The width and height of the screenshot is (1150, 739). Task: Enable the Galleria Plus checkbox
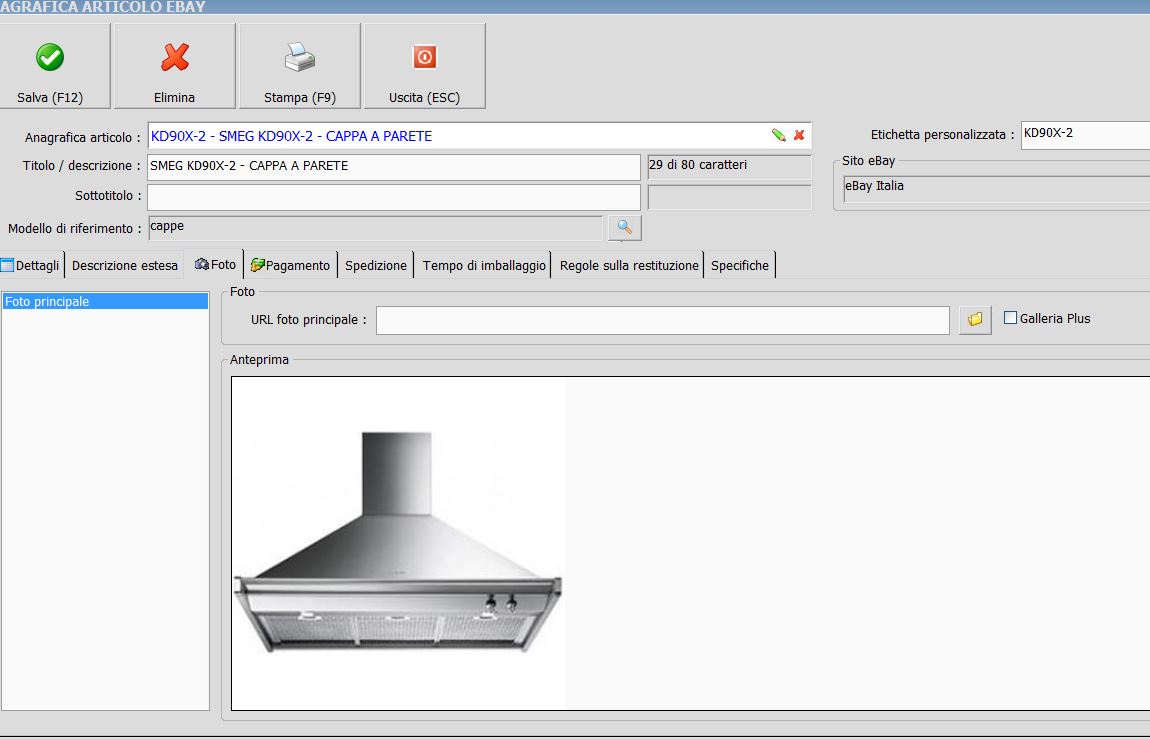tap(1010, 317)
